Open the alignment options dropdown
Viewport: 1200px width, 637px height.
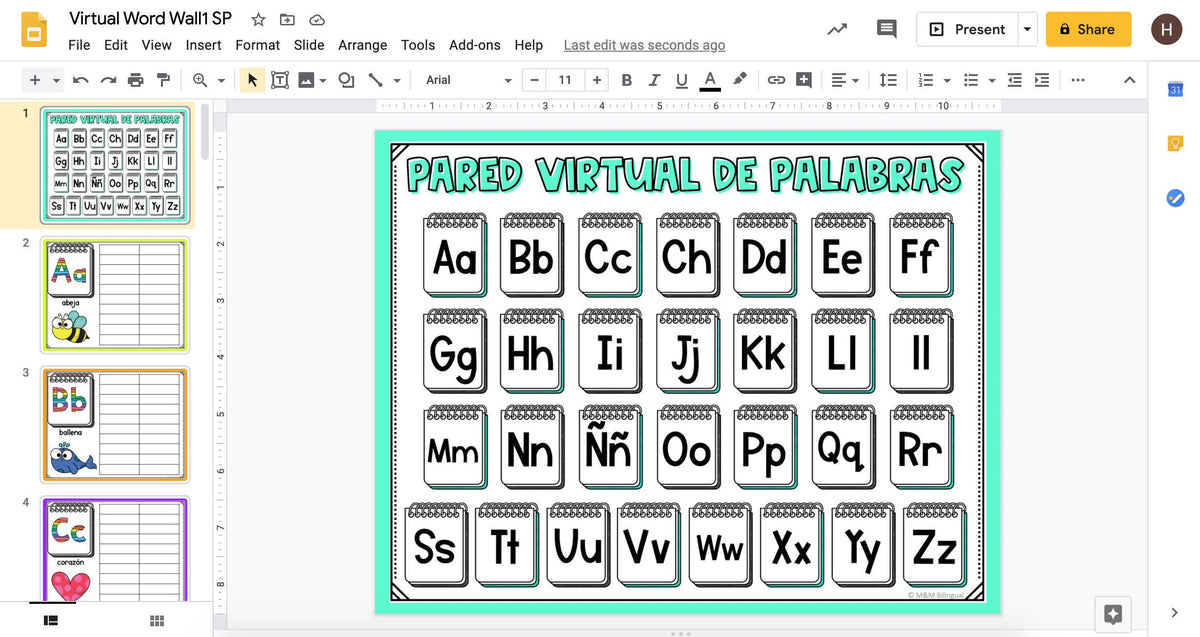[857, 80]
